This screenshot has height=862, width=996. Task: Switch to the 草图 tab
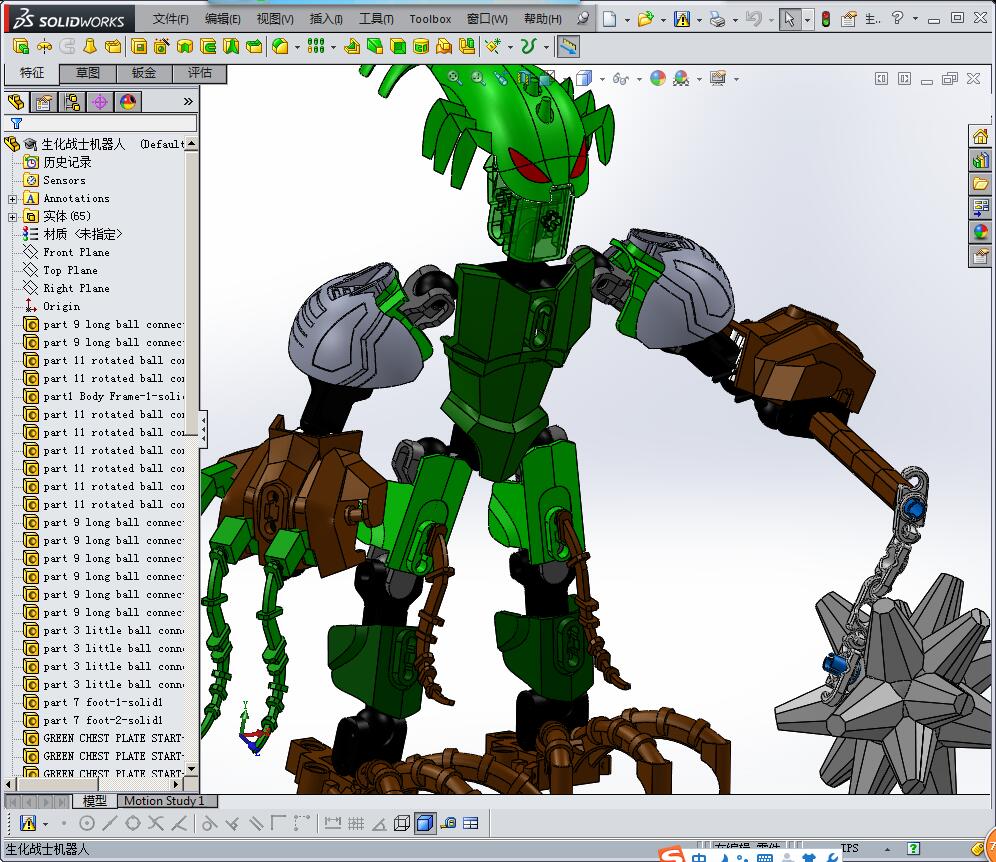[x=88, y=73]
